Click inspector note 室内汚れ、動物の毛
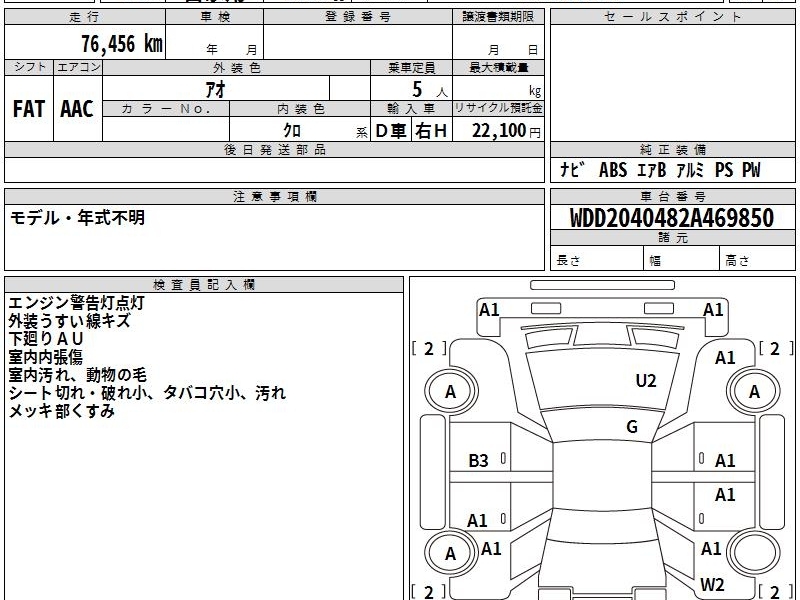This screenshot has width=800, height=600. point(78,375)
